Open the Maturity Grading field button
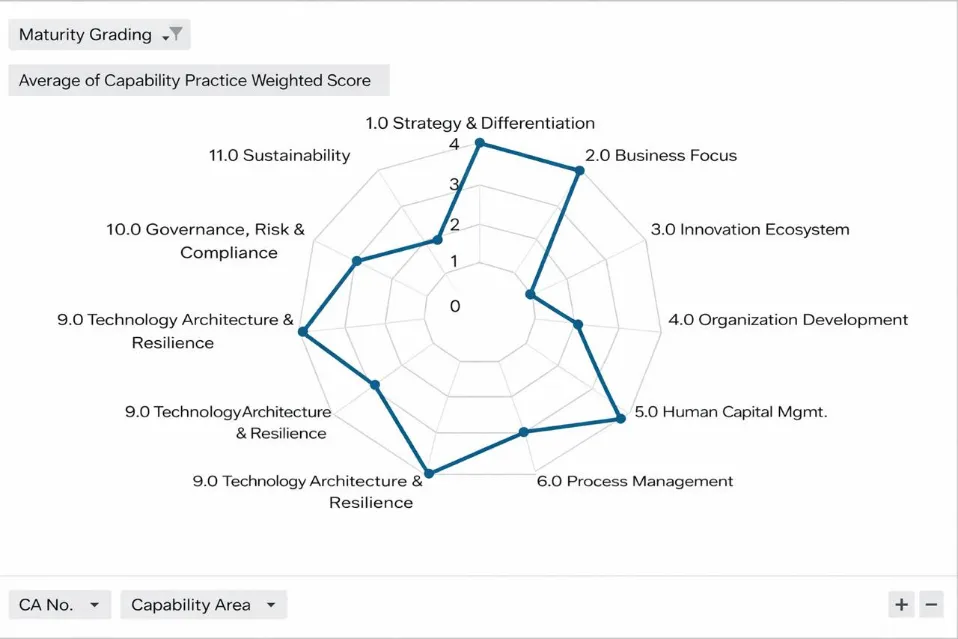The width and height of the screenshot is (958, 639). pyautogui.click(x=85, y=35)
